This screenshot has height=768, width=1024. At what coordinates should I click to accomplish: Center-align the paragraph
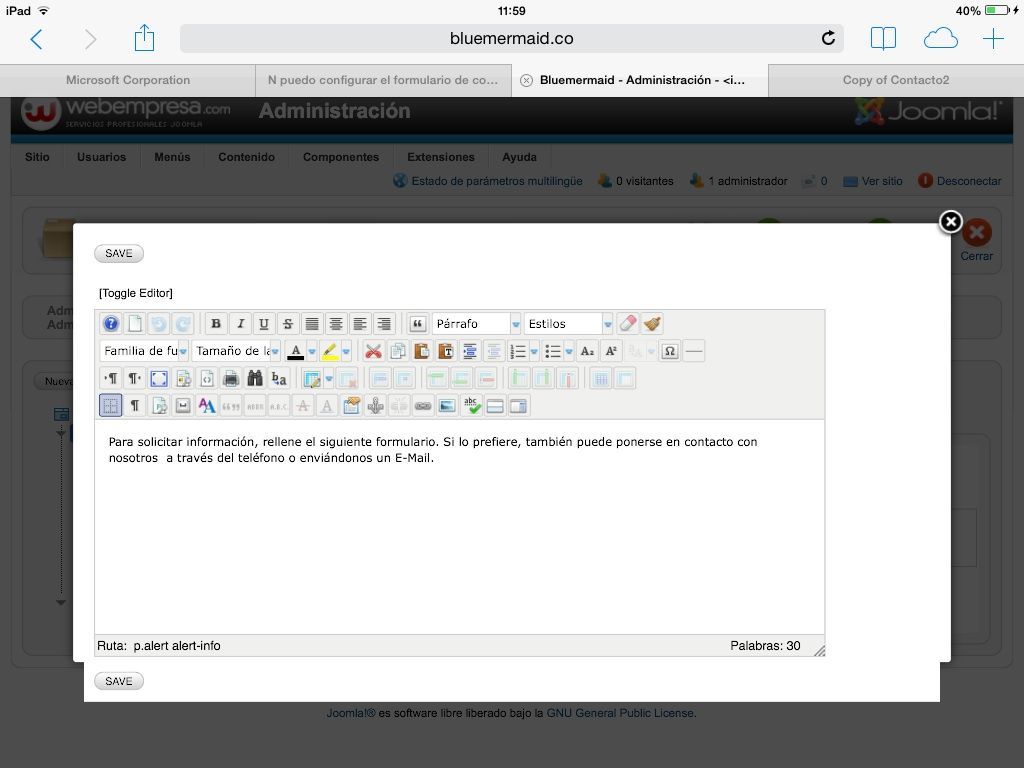click(x=336, y=323)
